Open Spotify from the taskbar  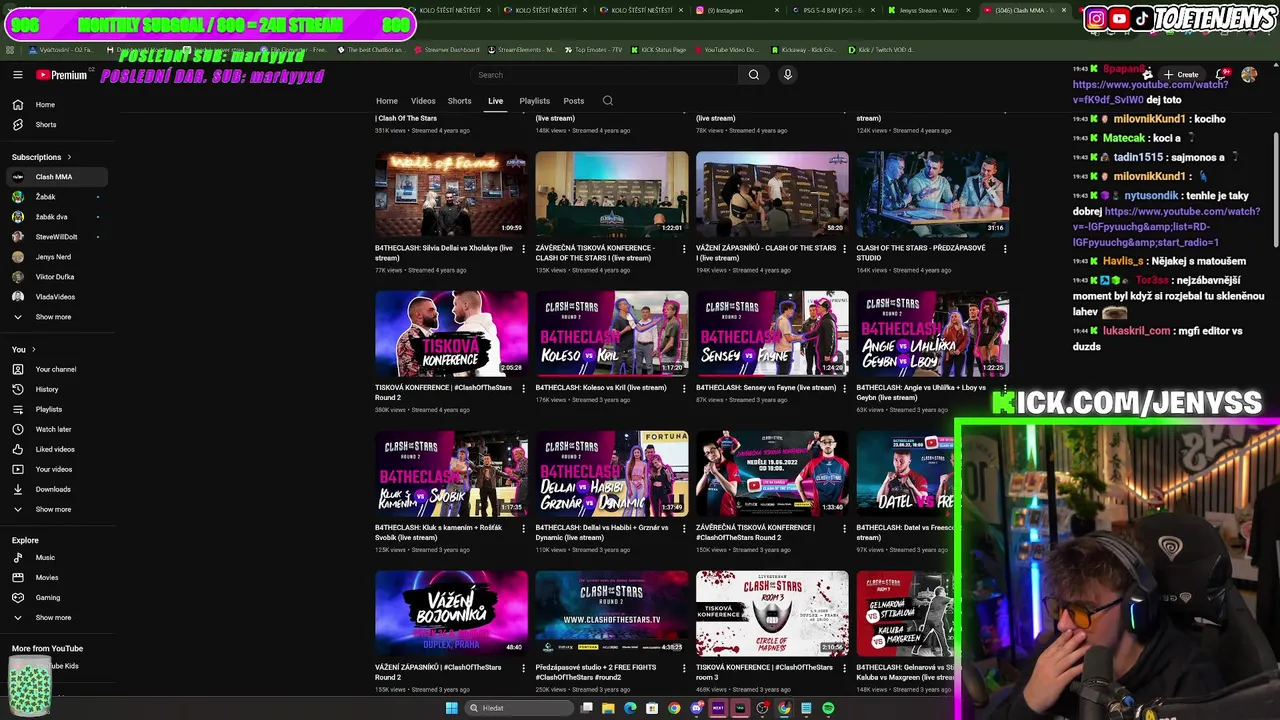click(x=828, y=708)
